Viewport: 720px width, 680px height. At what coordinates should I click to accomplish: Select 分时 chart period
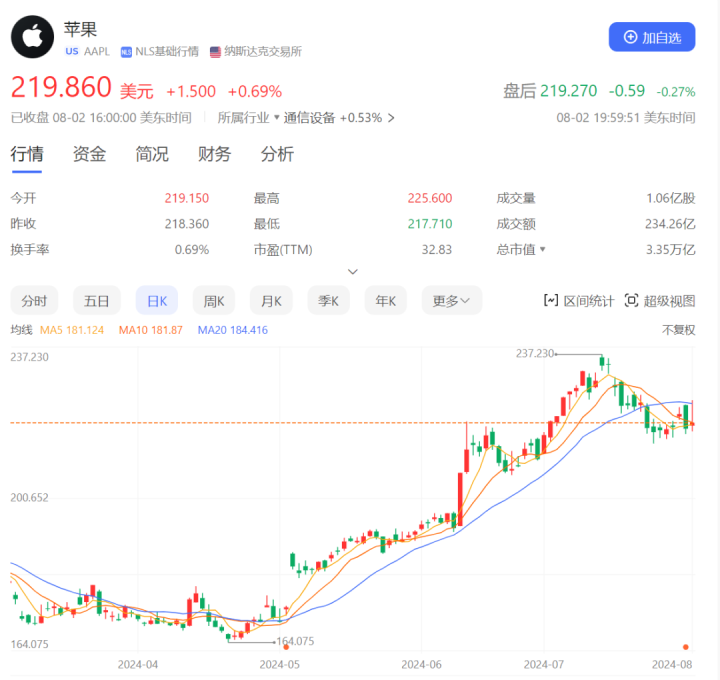pyautogui.click(x=34, y=301)
